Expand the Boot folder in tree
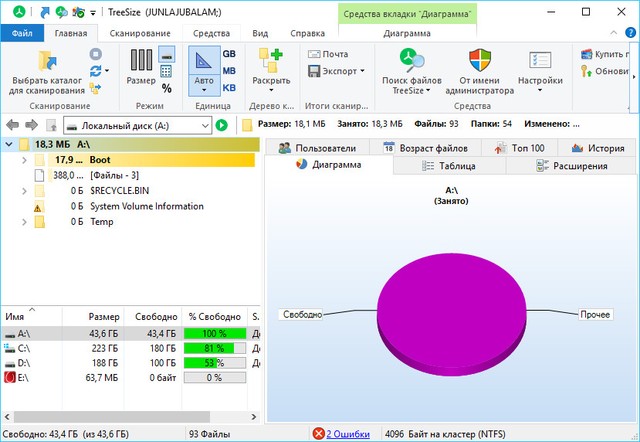 tap(24, 159)
